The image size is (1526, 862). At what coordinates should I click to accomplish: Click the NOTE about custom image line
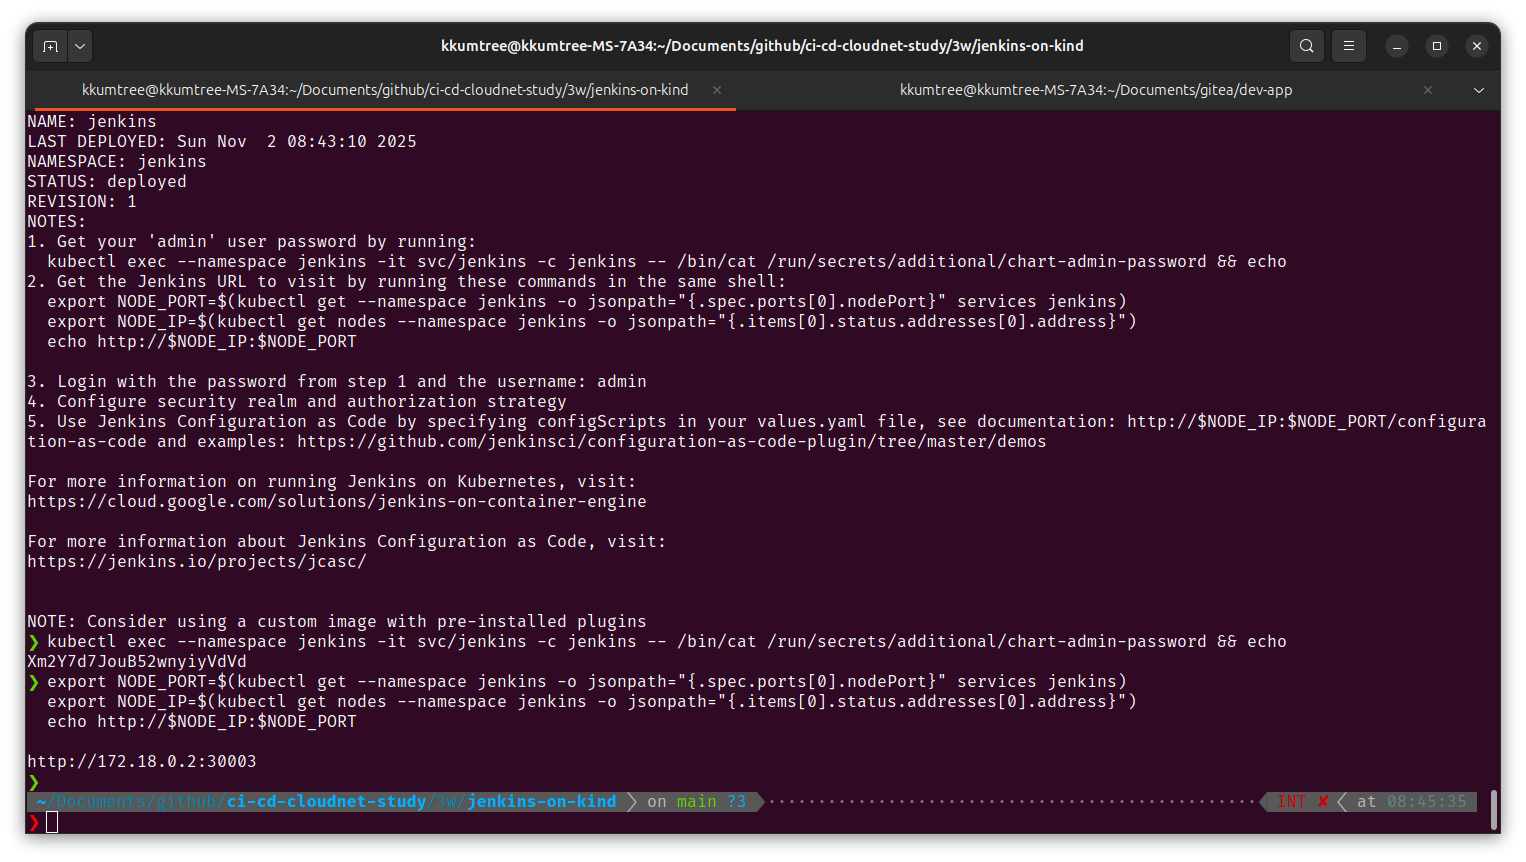[337, 622]
